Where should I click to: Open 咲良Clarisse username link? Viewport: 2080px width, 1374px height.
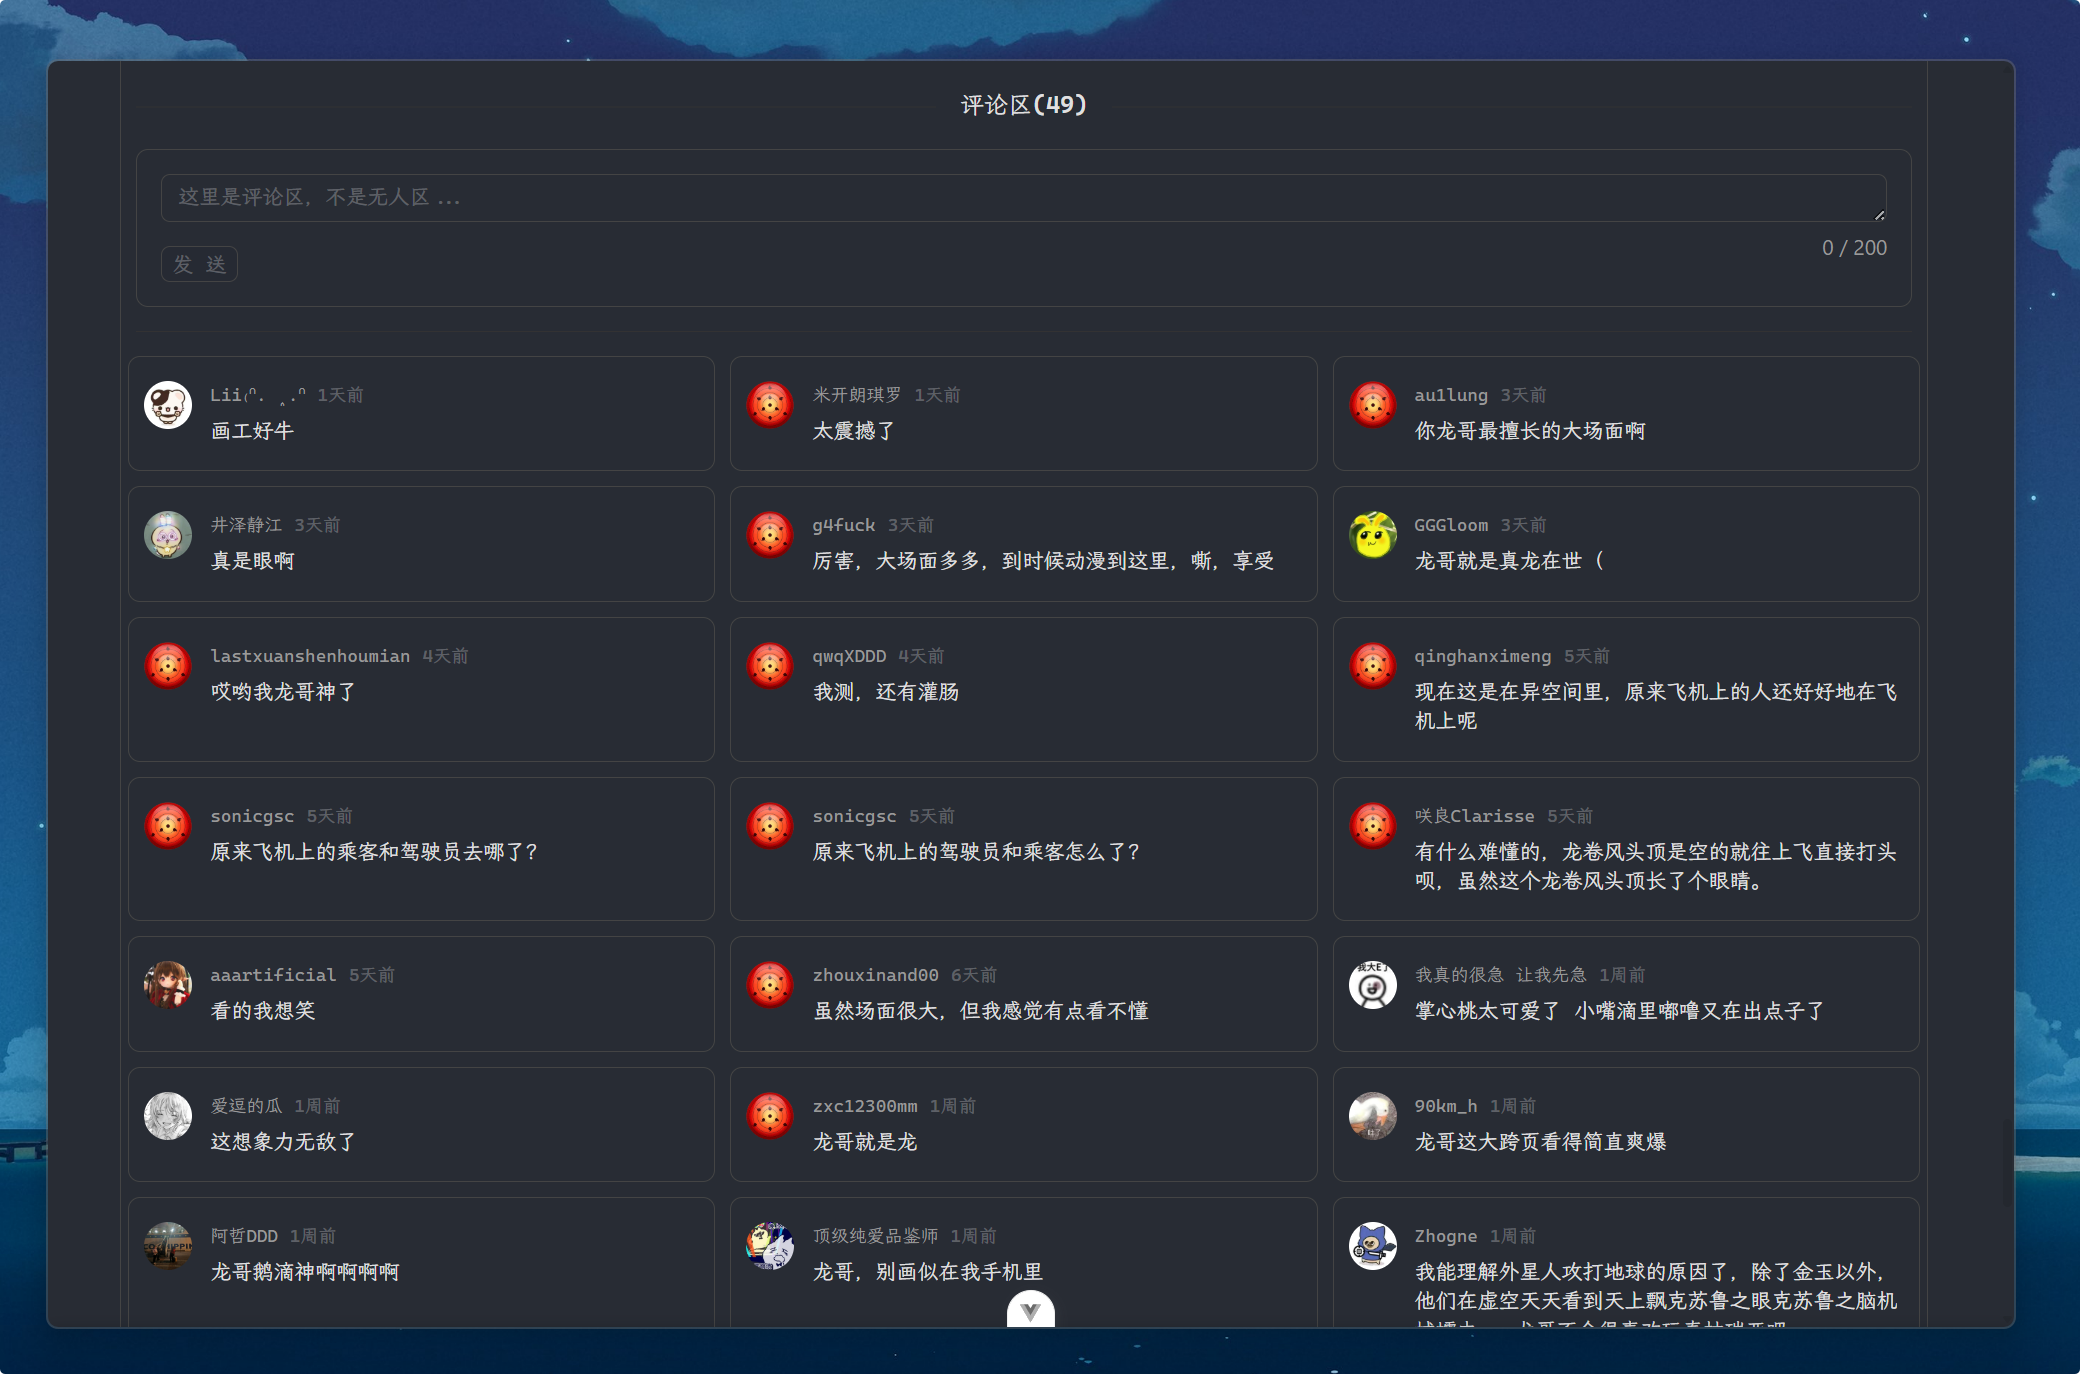click(x=1474, y=816)
